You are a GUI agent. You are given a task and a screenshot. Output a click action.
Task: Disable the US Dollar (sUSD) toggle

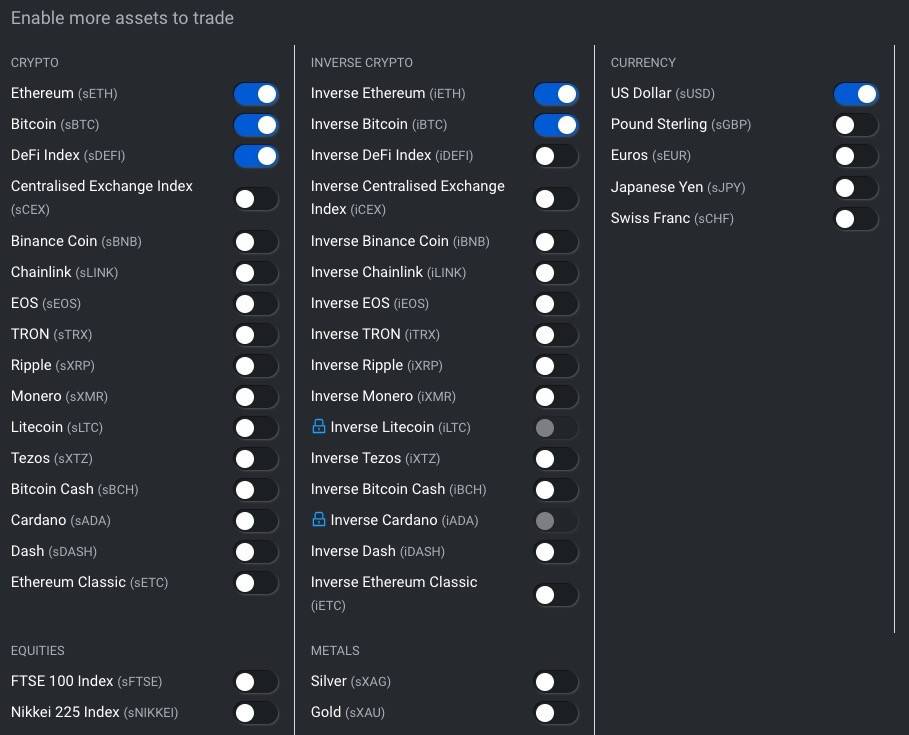click(x=856, y=94)
